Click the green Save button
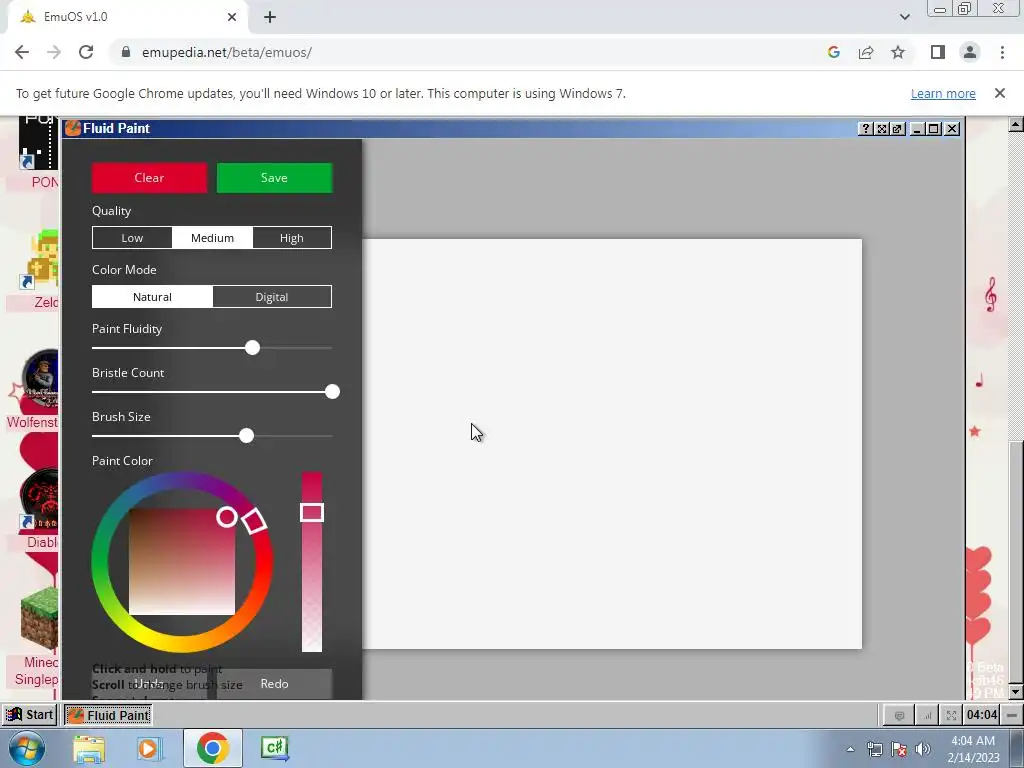The image size is (1024, 768). pyautogui.click(x=274, y=178)
